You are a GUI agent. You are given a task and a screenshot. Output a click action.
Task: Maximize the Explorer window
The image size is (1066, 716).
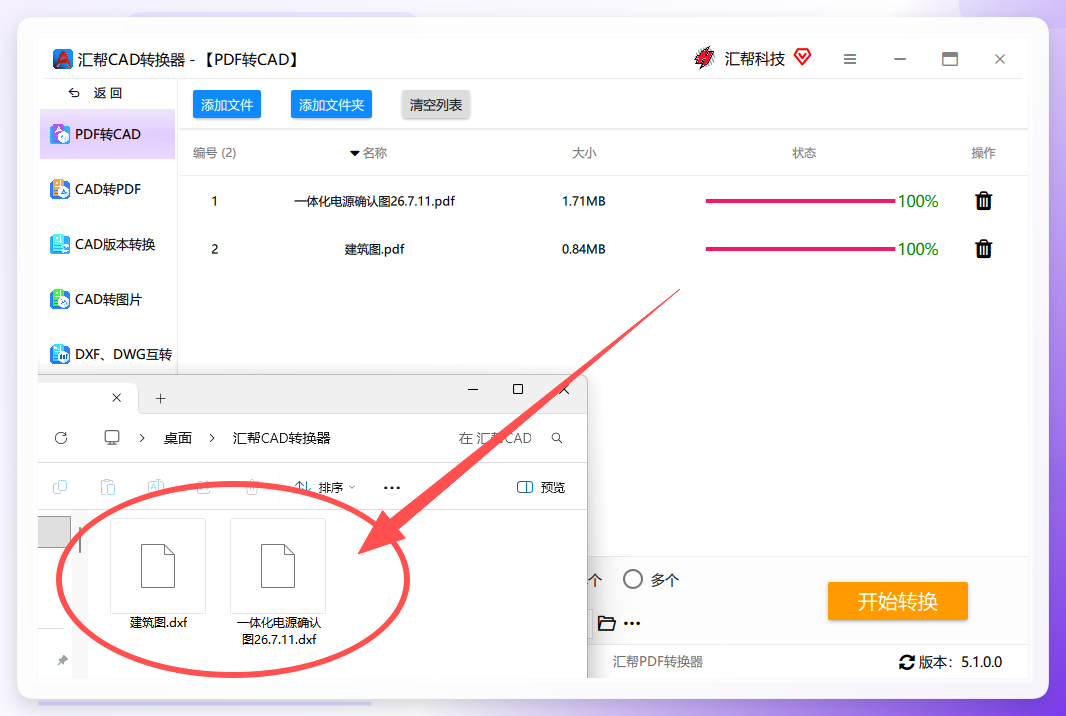(518, 389)
